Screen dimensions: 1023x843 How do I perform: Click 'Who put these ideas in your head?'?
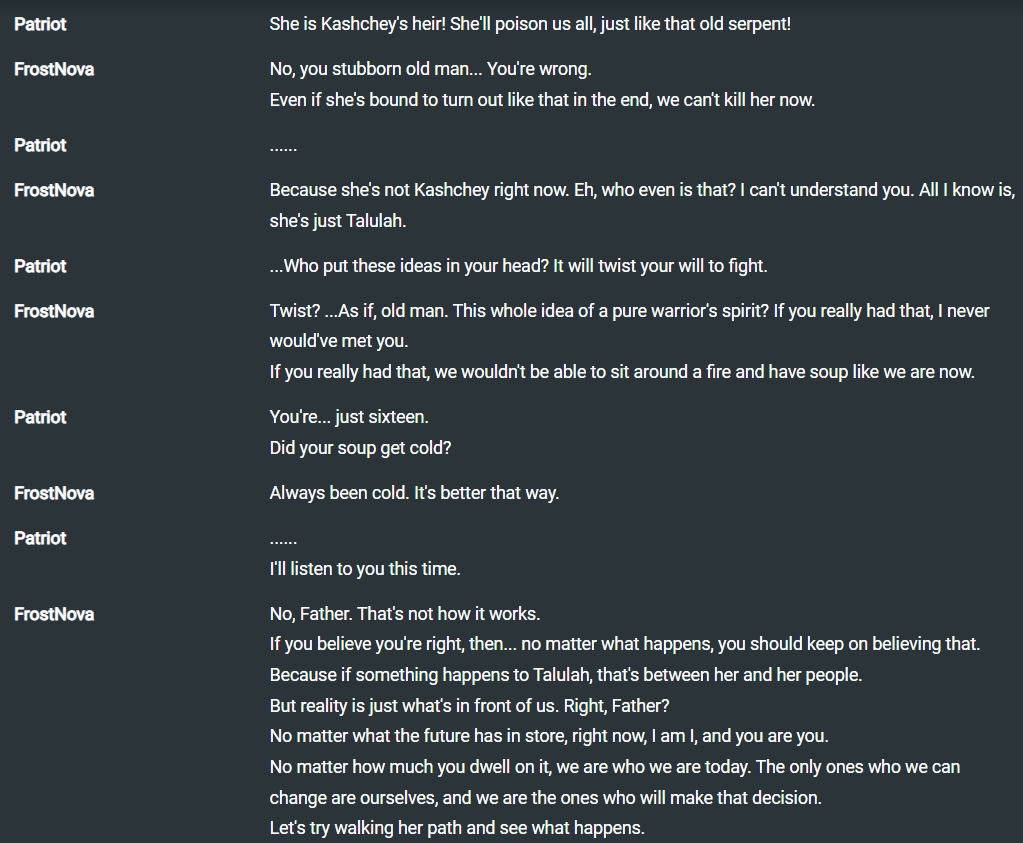(x=518, y=266)
